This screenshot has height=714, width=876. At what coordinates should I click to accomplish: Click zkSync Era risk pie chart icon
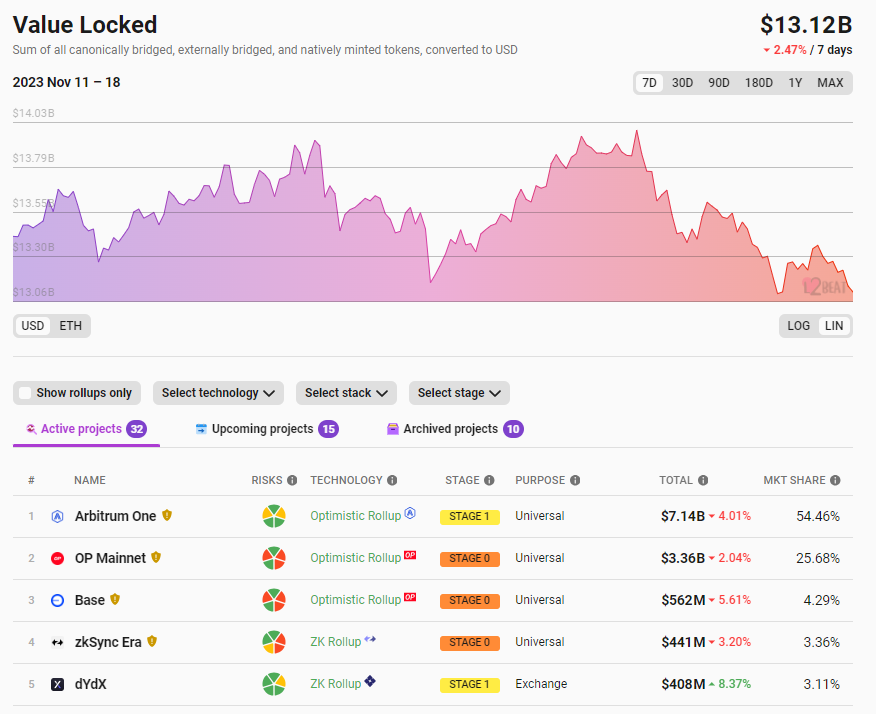[x=274, y=643]
